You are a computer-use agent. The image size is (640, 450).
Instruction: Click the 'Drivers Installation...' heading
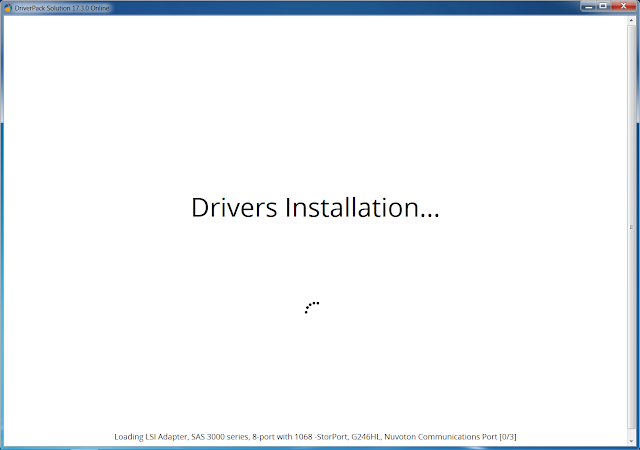[315, 208]
